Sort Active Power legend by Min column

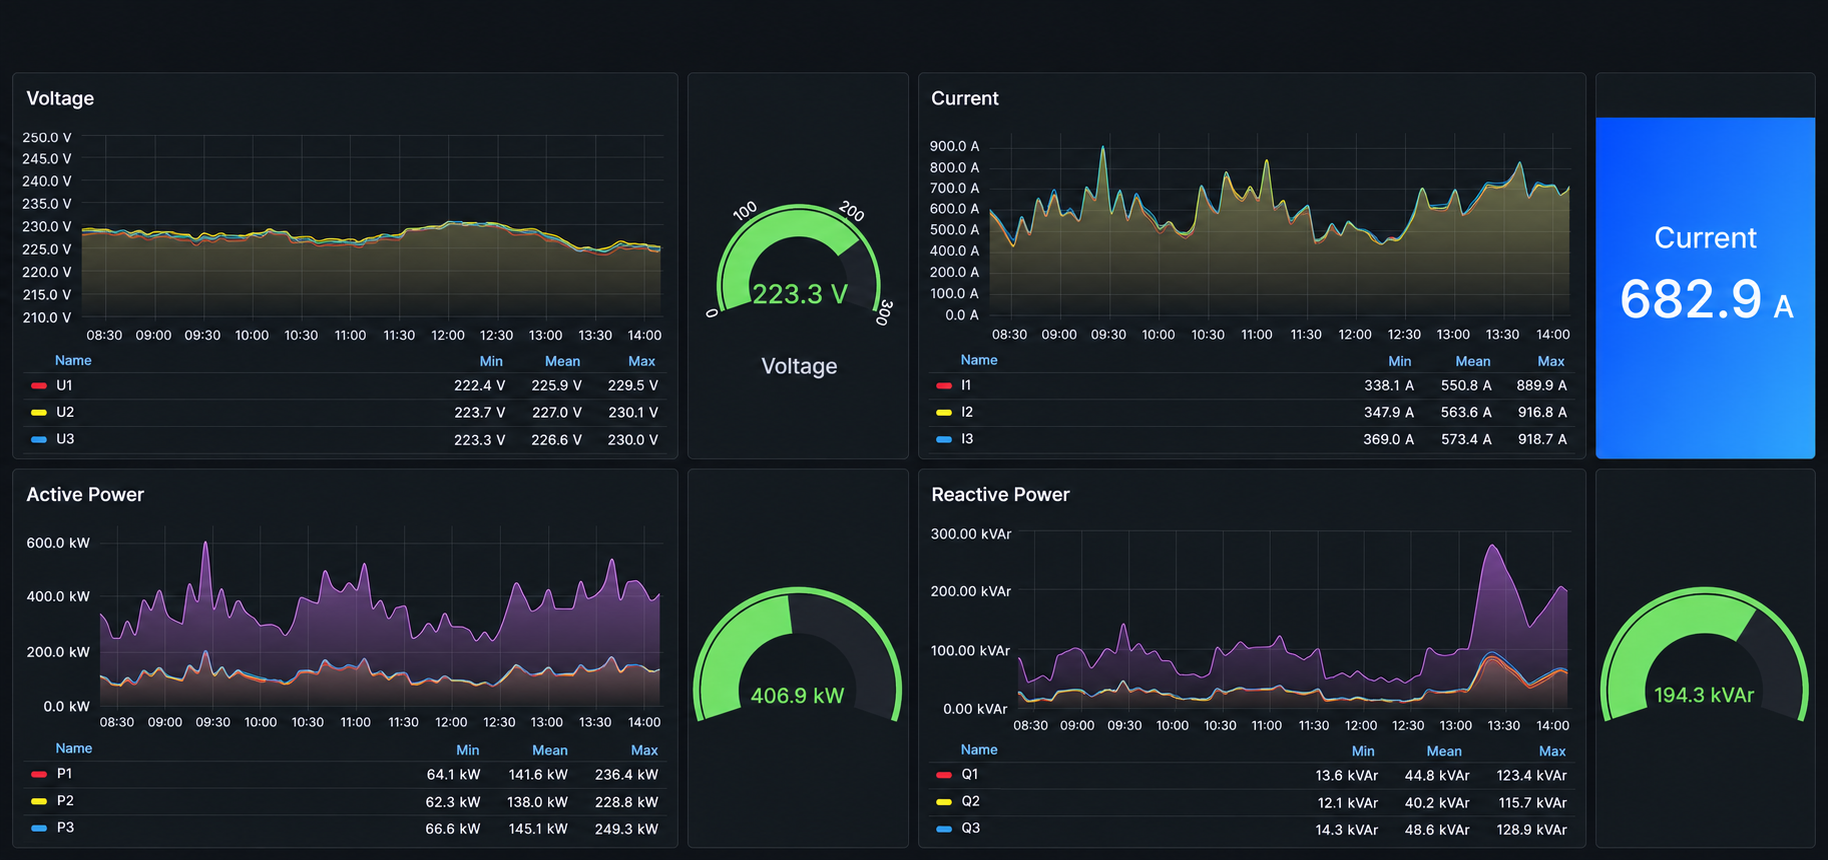(x=468, y=750)
